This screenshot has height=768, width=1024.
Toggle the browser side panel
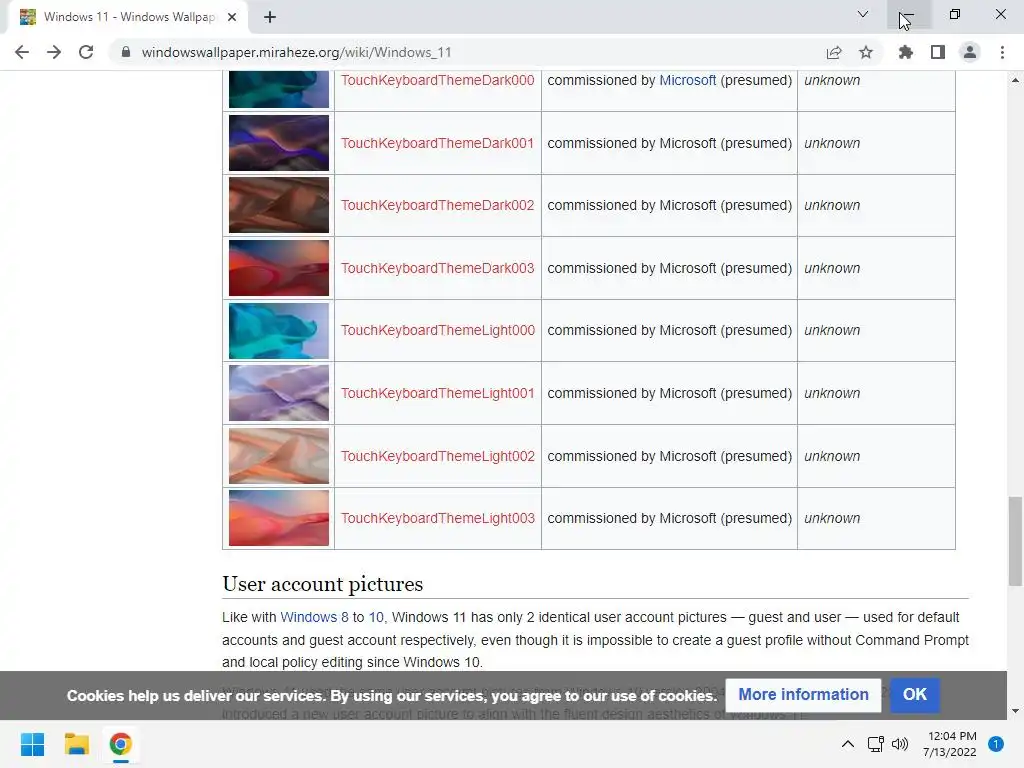[938, 52]
